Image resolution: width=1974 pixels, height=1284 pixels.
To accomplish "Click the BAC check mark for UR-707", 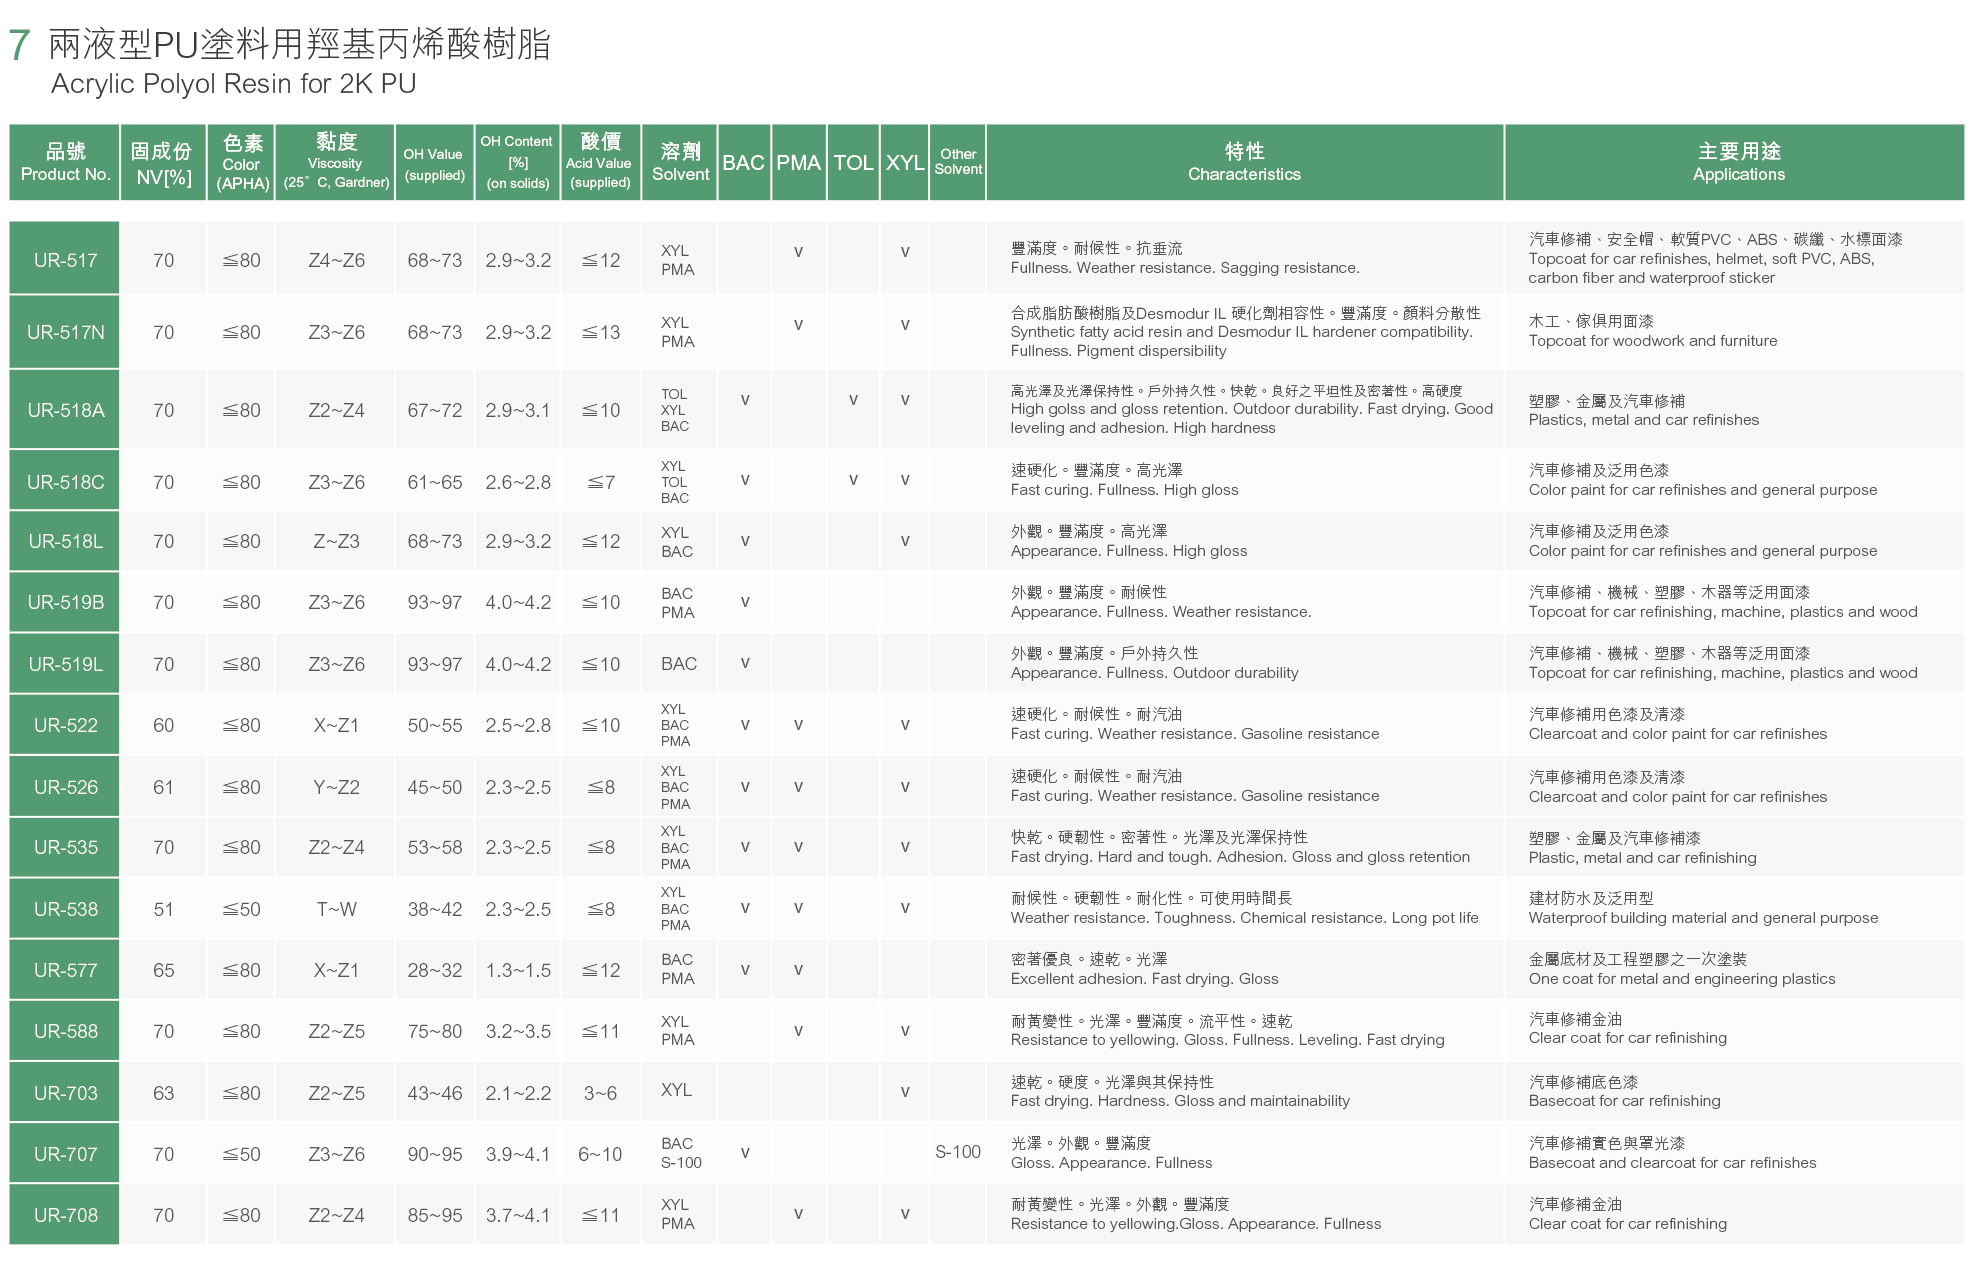I will pos(745,1153).
